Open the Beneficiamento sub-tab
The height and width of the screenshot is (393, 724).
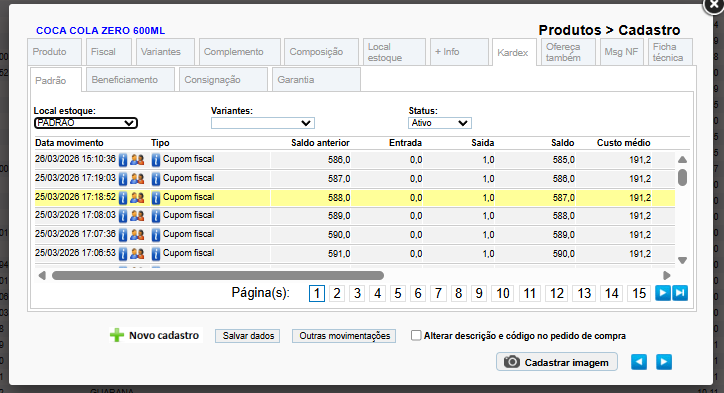(x=130, y=79)
